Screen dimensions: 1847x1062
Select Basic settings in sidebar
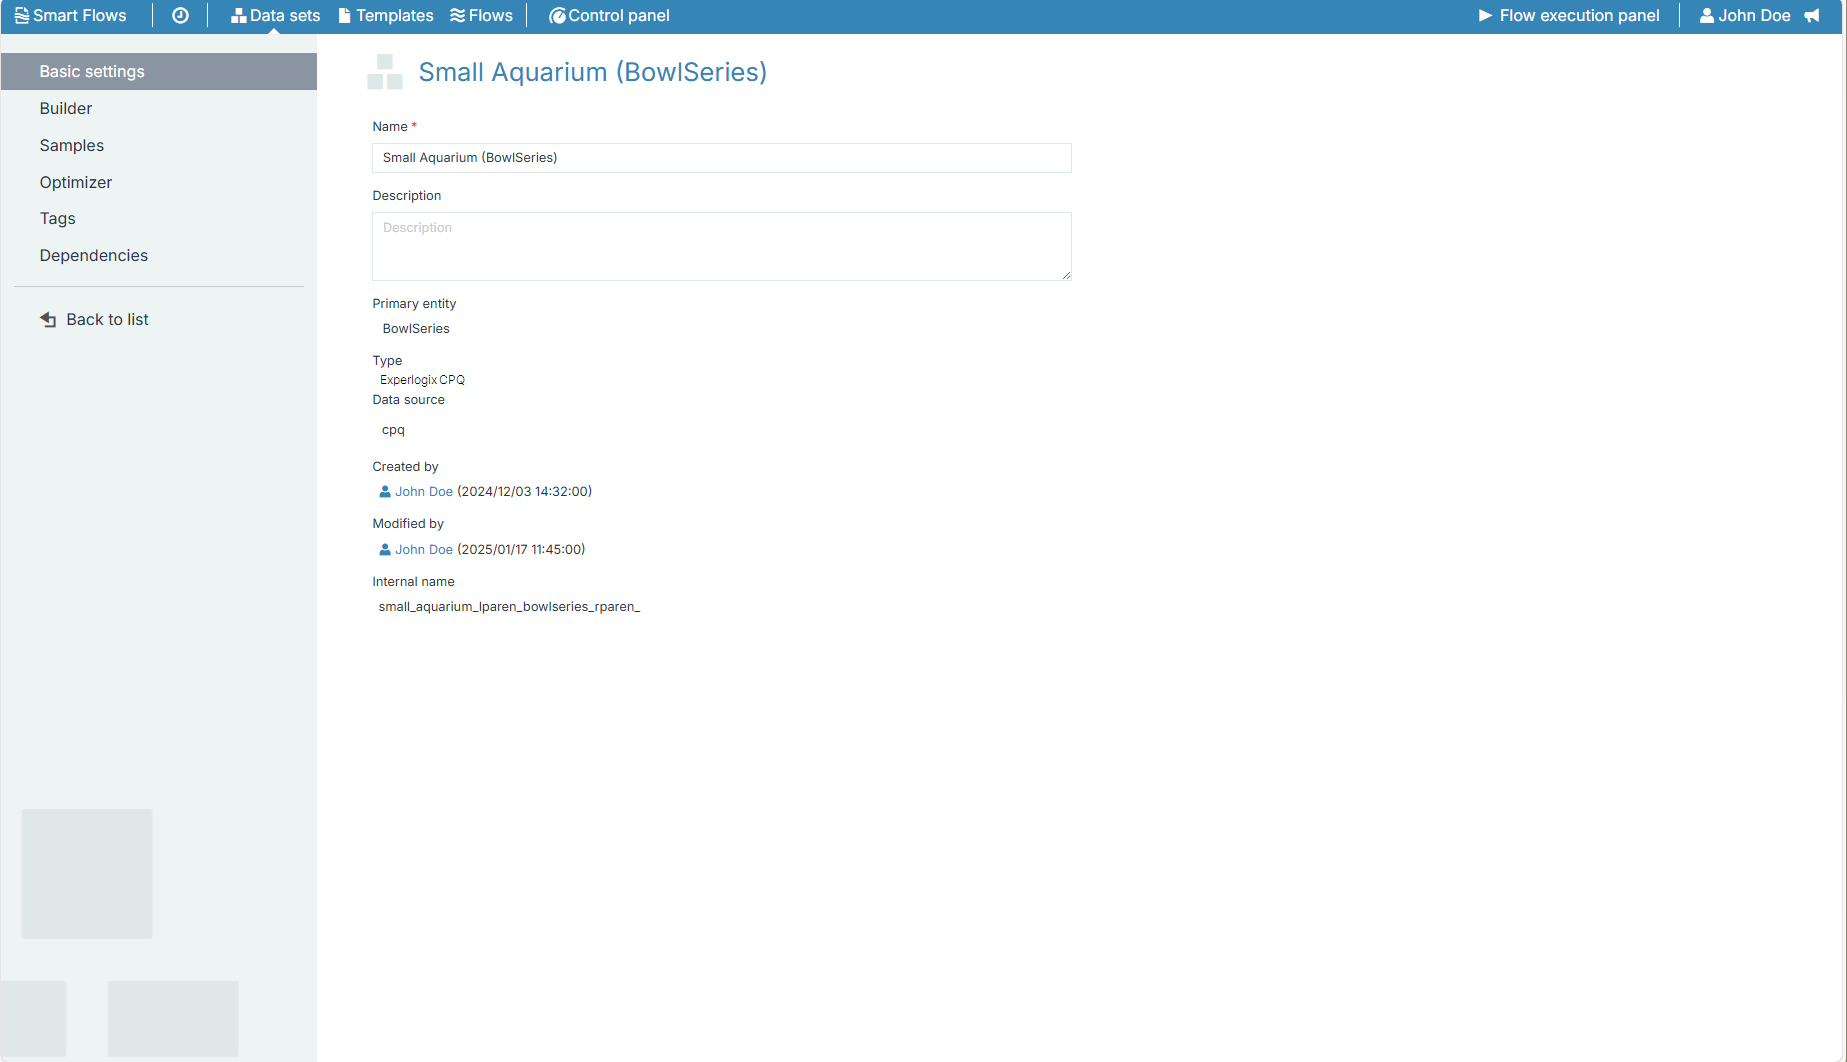pos(159,72)
